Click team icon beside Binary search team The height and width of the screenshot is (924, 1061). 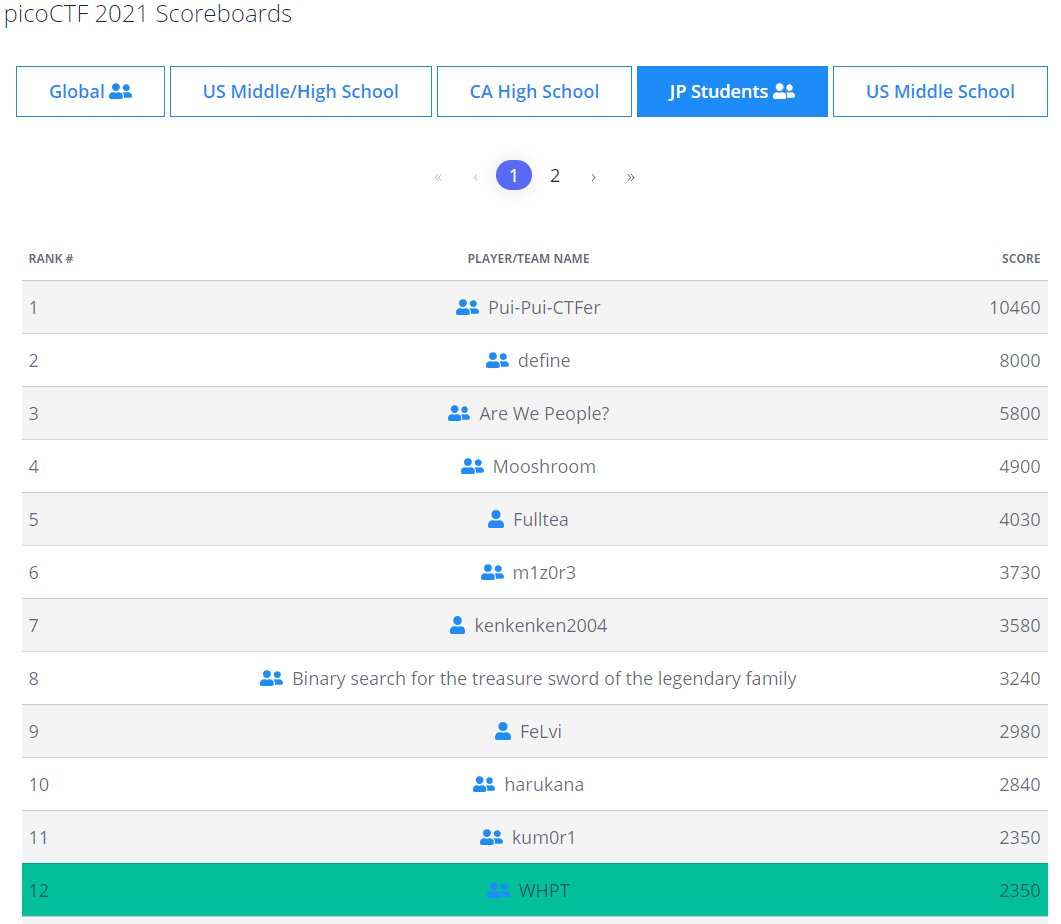tap(271, 678)
